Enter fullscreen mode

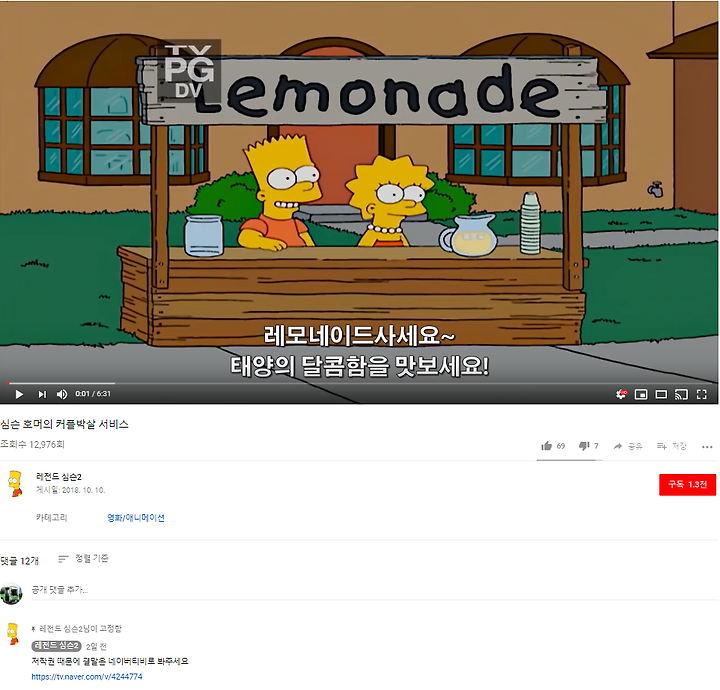[701, 394]
